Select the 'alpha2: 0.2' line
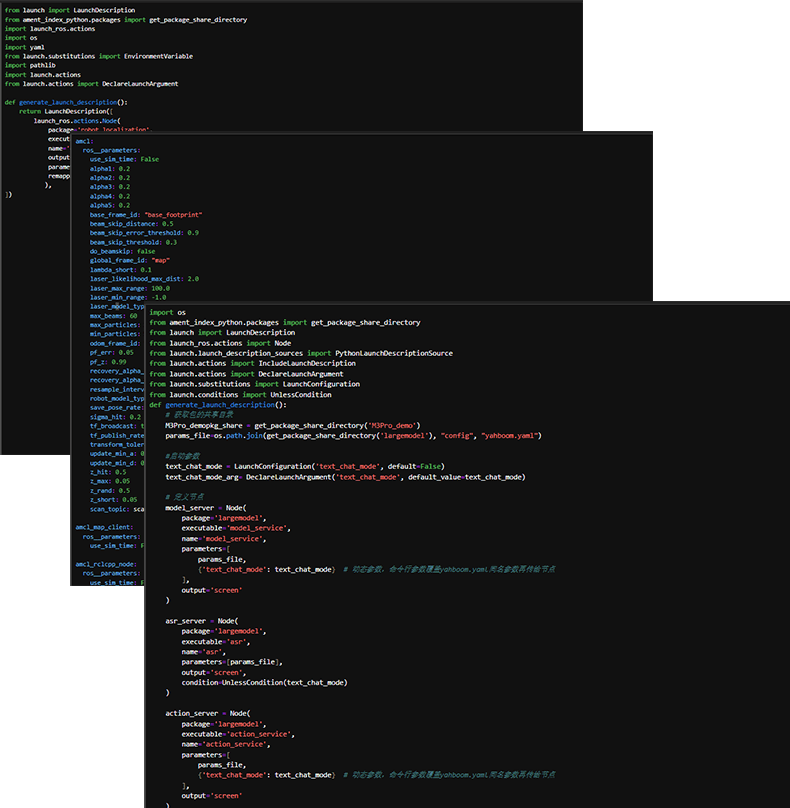Screen dimensions: 790x808 point(110,178)
